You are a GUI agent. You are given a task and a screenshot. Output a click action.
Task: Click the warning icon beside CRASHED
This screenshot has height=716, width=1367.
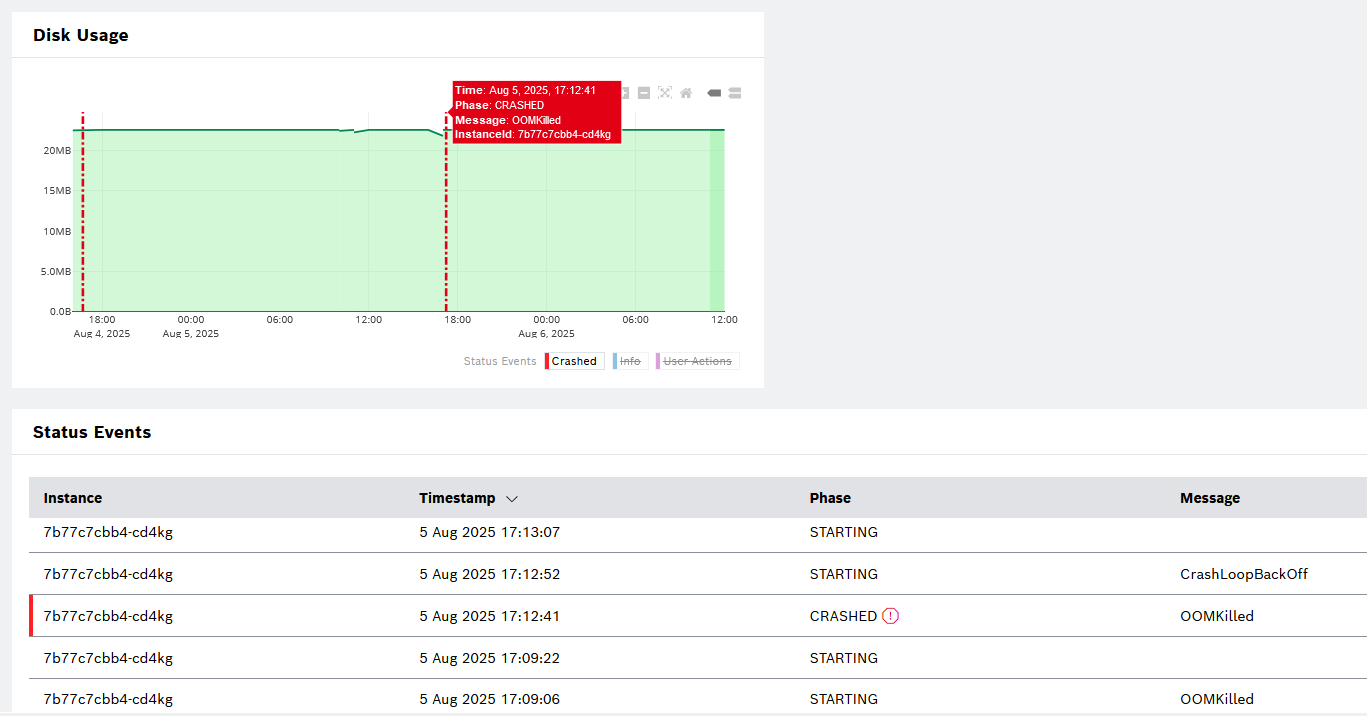[891, 616]
